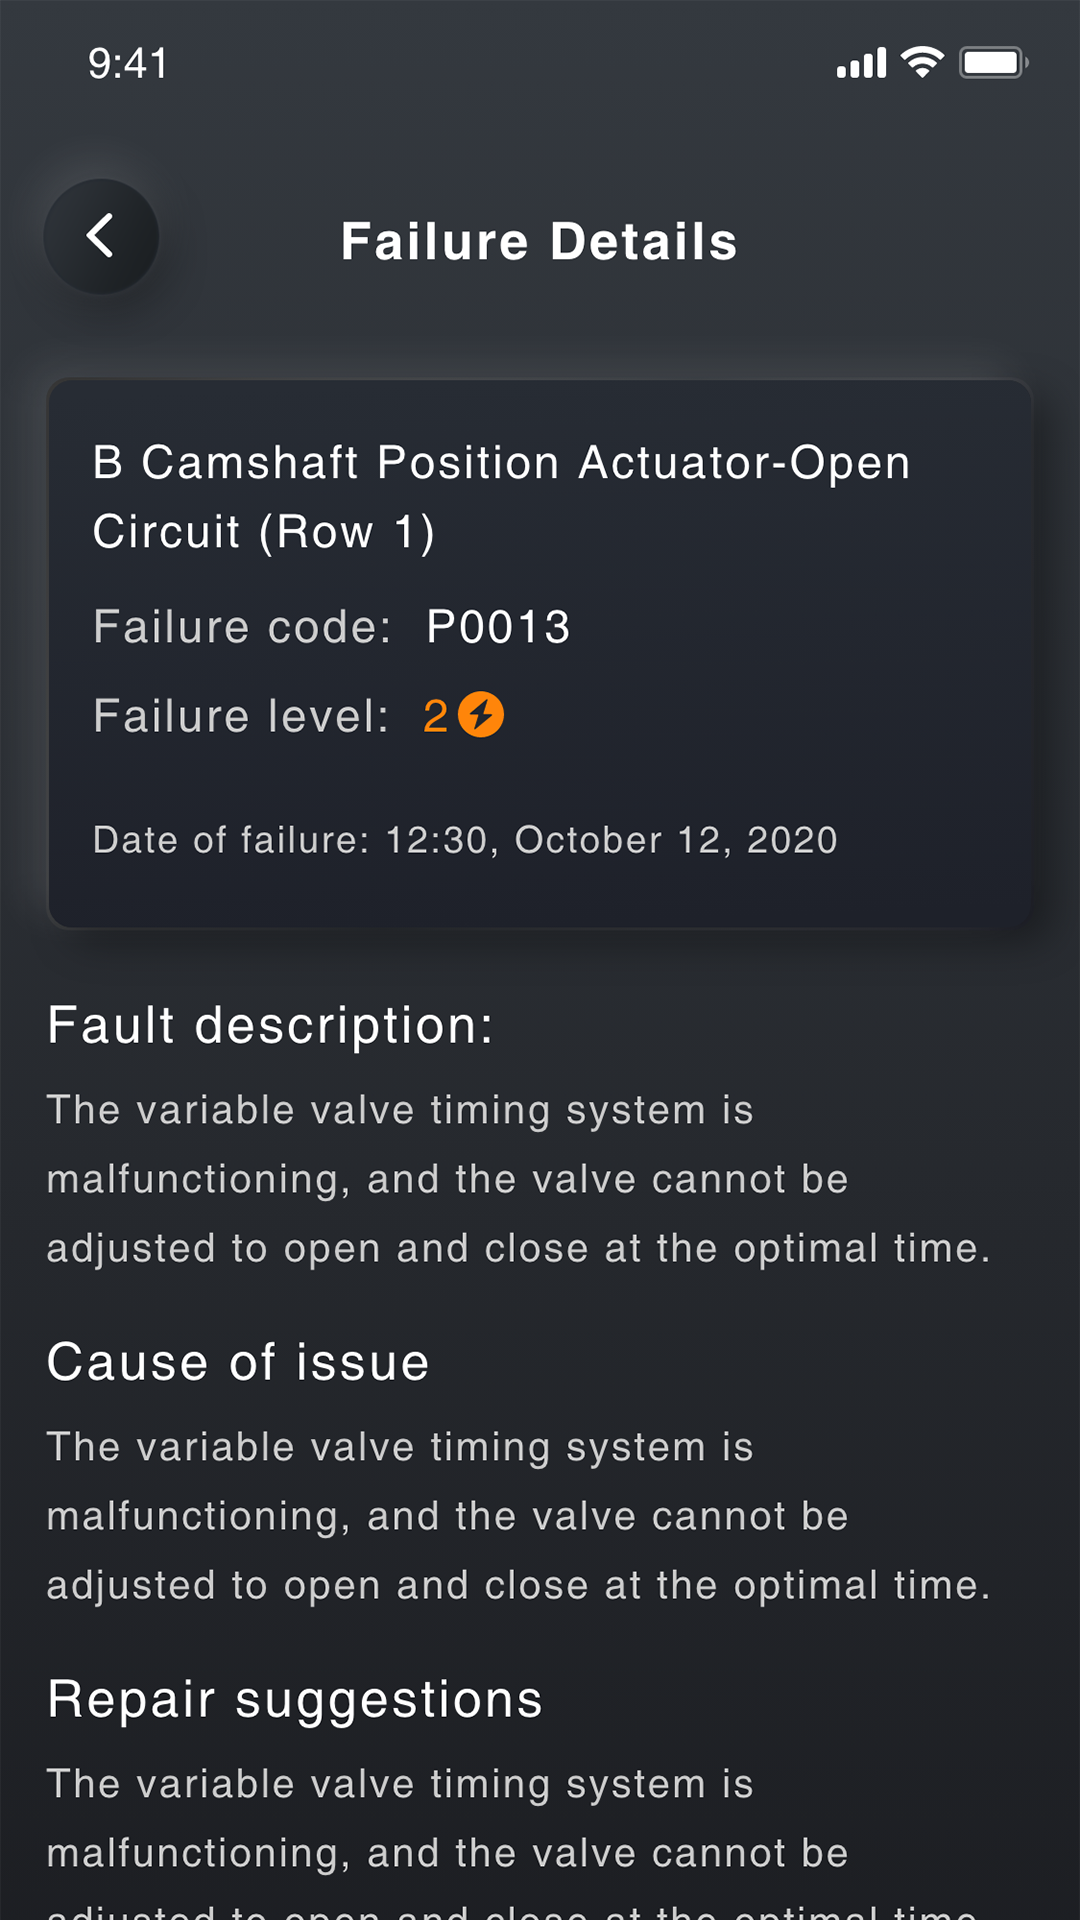Tap the Fault description paragraph text
This screenshot has height=1920, width=1080.
[518, 1180]
